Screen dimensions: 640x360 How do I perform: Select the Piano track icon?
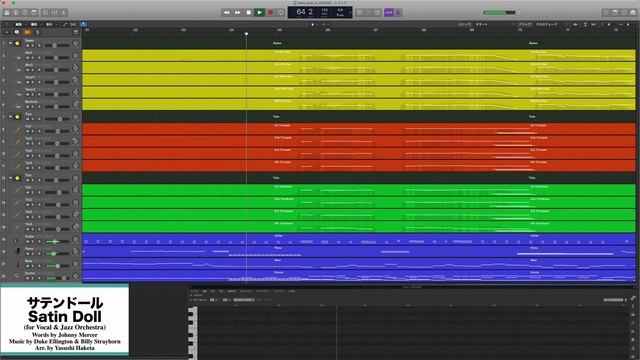tap(18, 252)
